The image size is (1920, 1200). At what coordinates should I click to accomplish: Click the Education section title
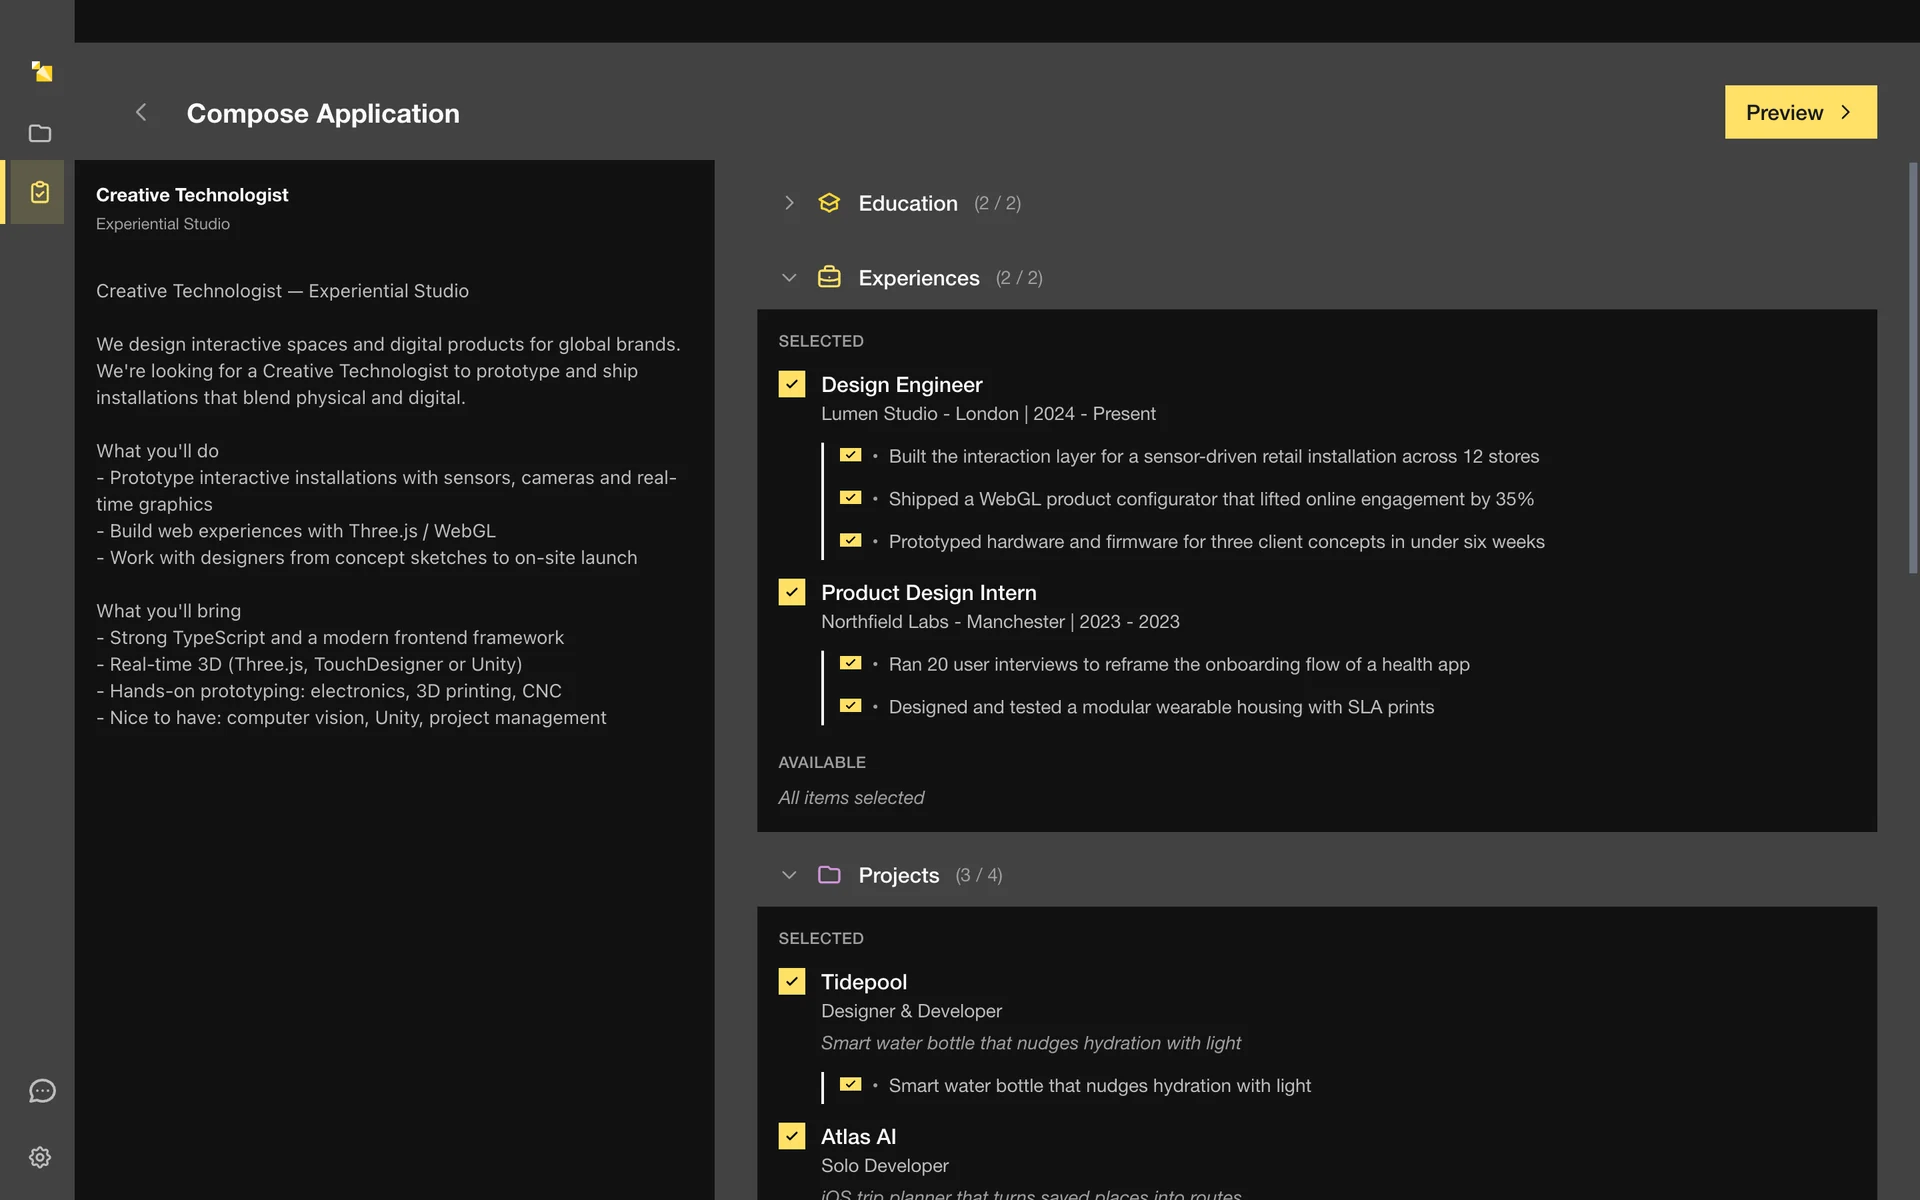(x=908, y=203)
